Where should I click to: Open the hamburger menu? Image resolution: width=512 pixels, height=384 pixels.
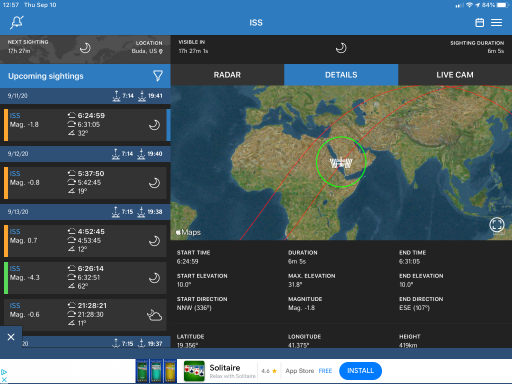496,22
